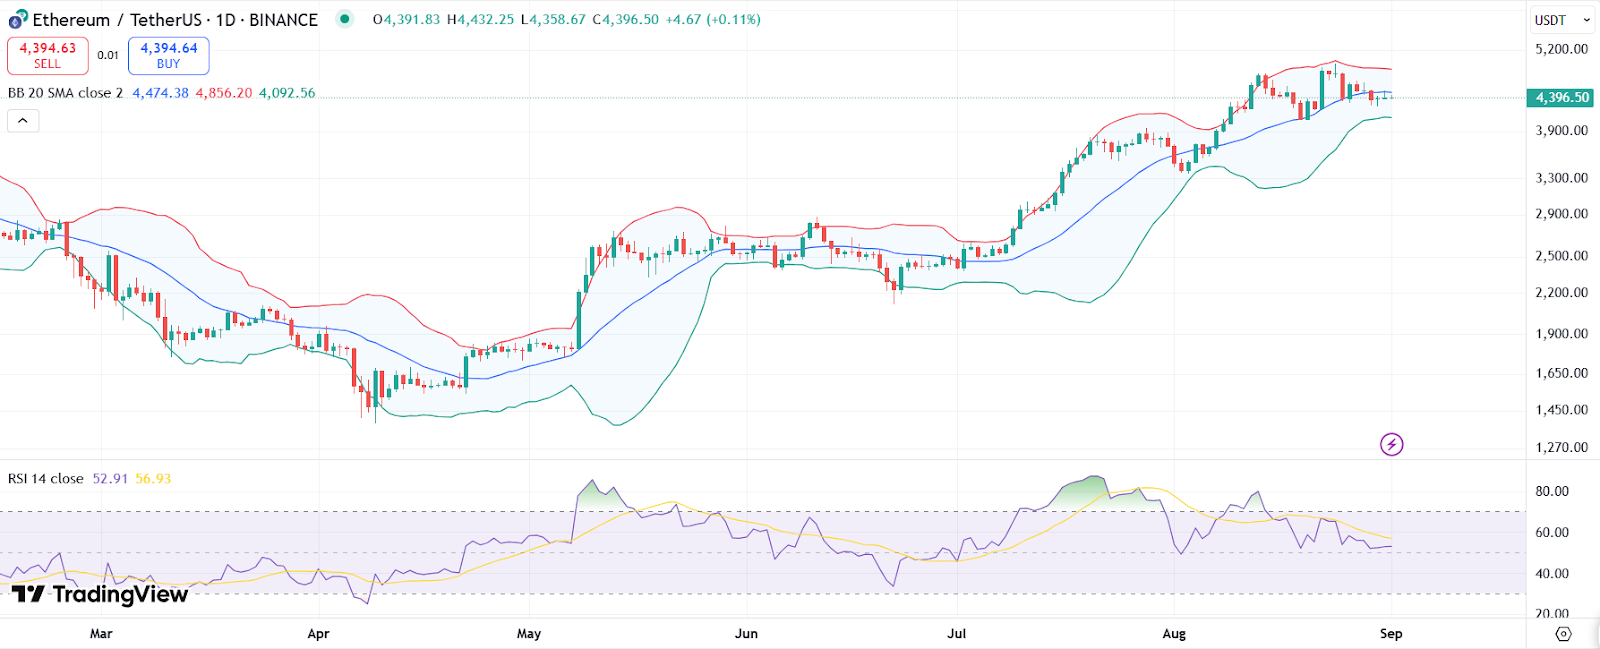Click the Sep label on time axis
This screenshot has height=649, width=1600.
tap(1391, 634)
